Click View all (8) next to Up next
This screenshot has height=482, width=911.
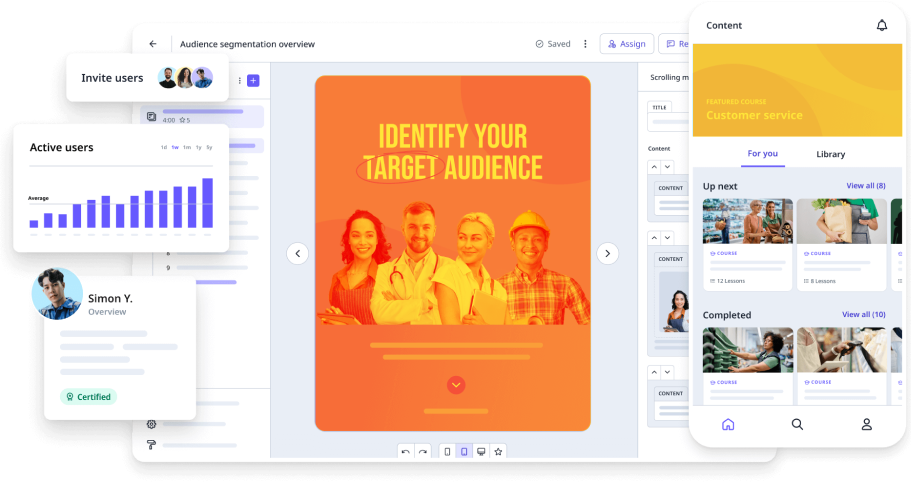(865, 186)
